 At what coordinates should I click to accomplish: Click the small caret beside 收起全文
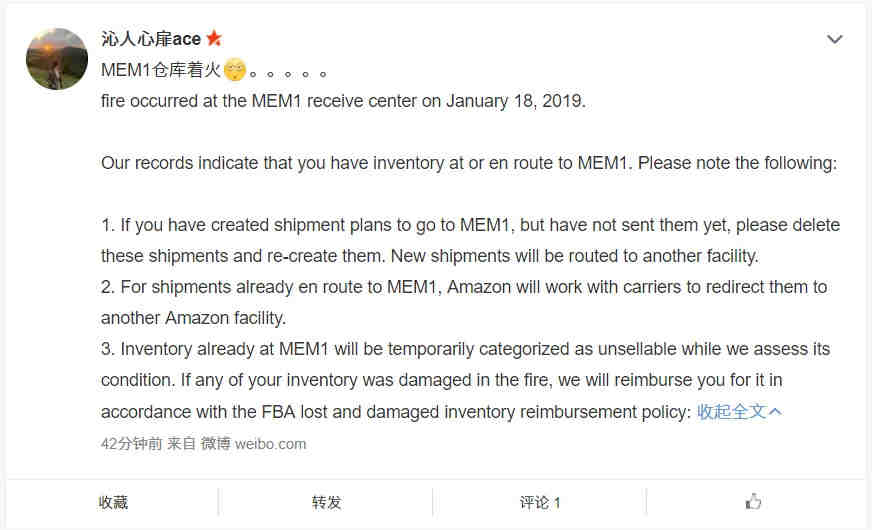click(775, 412)
